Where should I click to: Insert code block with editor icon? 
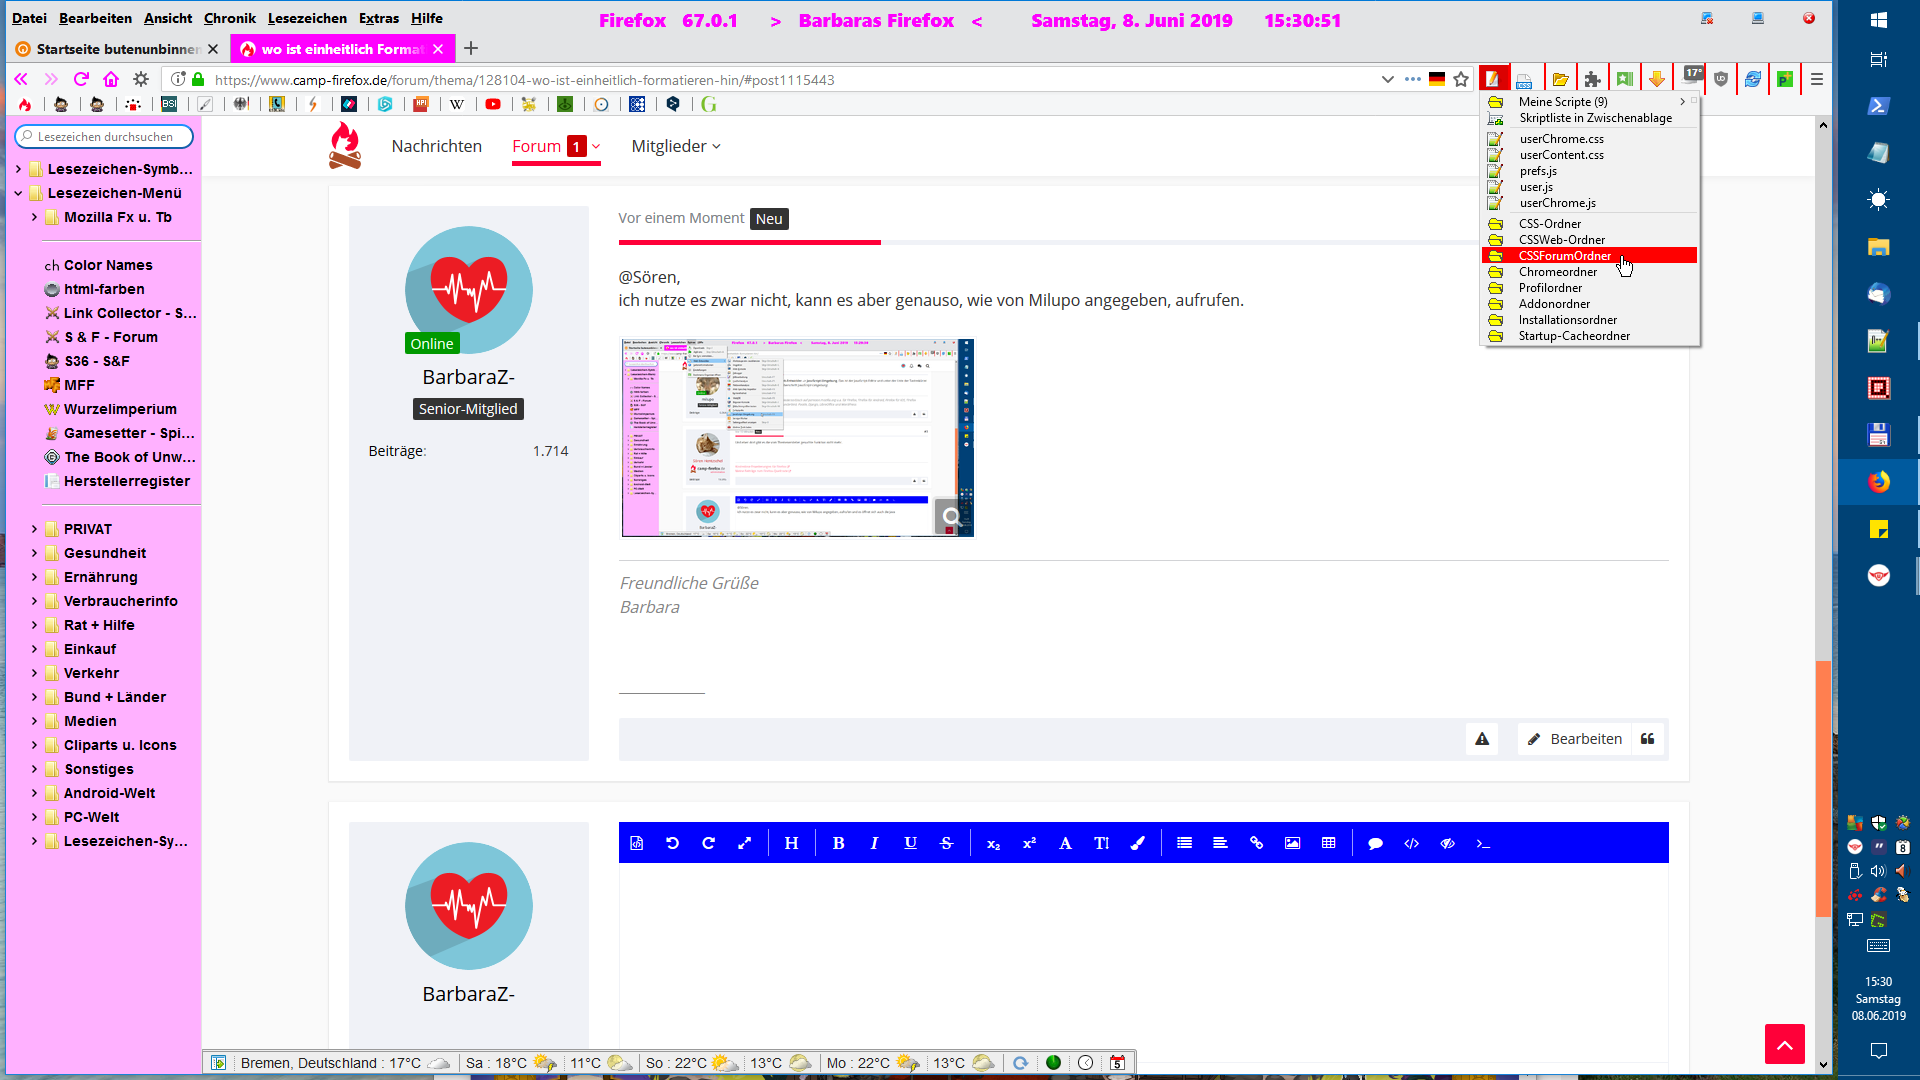(x=1411, y=843)
